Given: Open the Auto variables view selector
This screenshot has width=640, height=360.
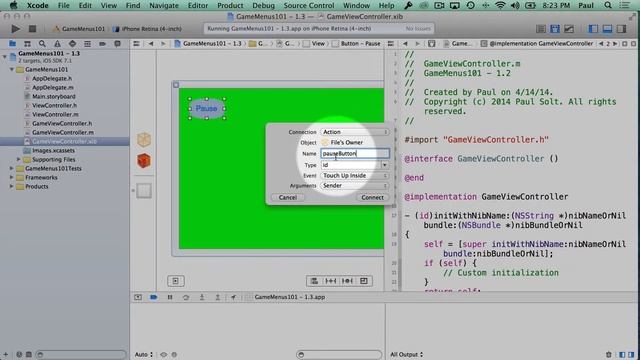Looking at the screenshot, I should tap(144, 354).
